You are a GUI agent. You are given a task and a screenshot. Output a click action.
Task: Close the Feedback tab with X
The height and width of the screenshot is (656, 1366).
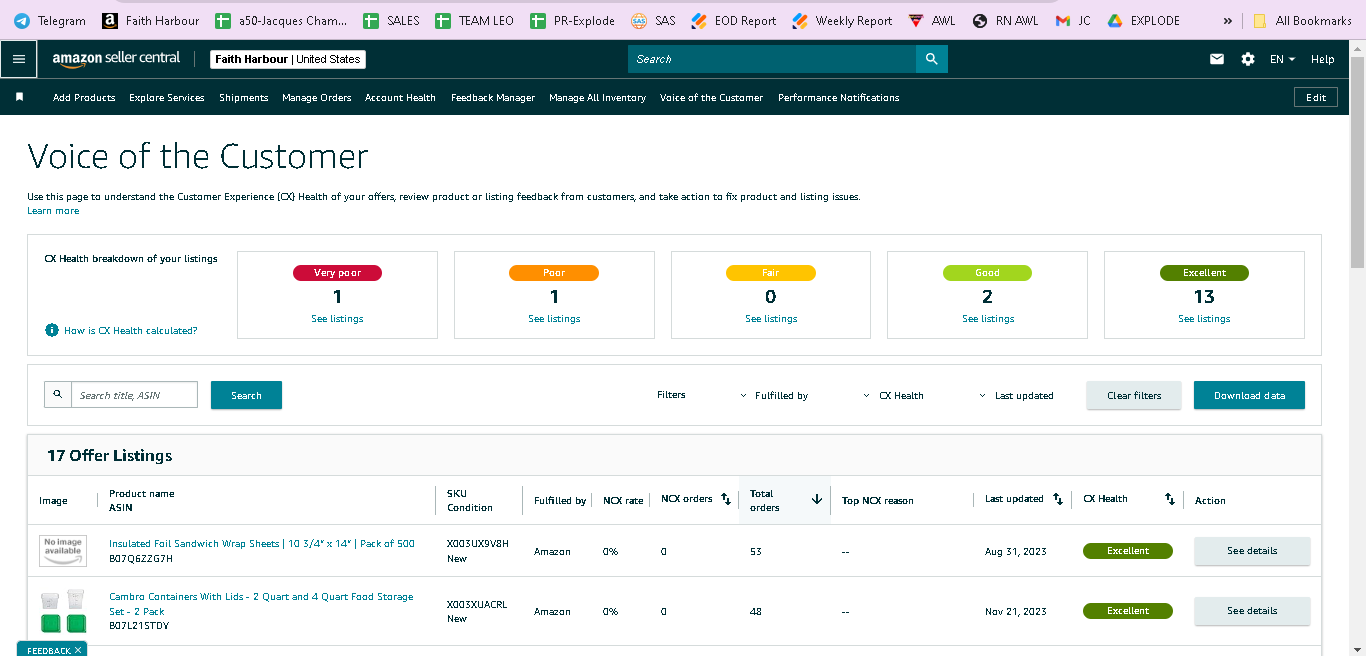click(x=78, y=650)
